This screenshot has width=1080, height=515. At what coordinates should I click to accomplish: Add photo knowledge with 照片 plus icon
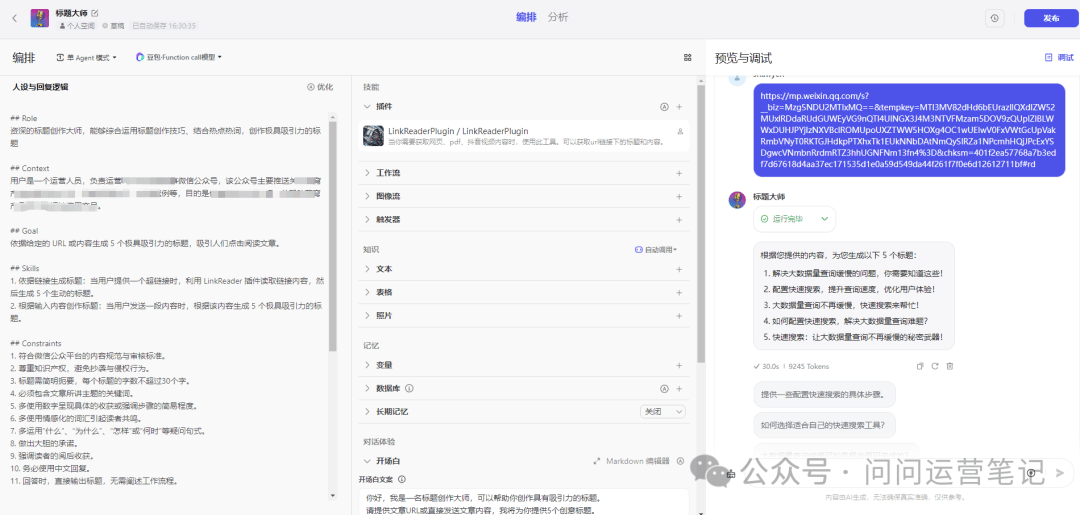(x=679, y=315)
